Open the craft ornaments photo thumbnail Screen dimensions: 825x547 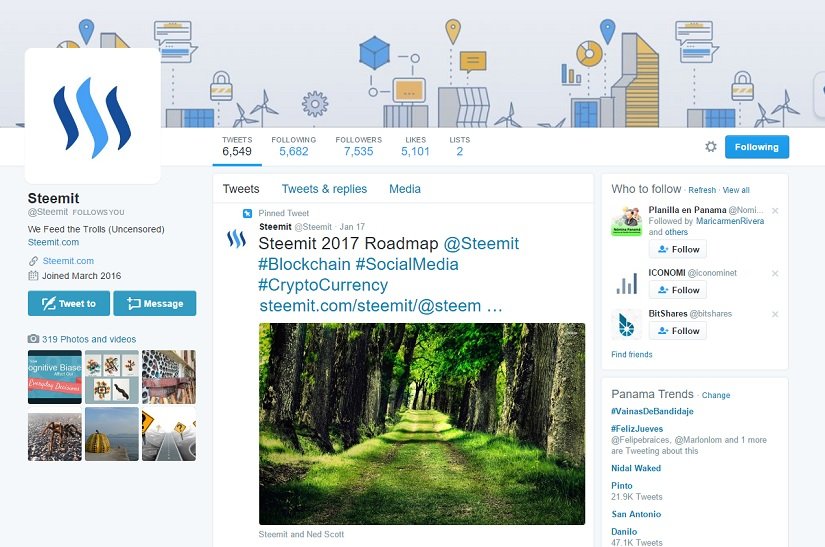pos(112,377)
